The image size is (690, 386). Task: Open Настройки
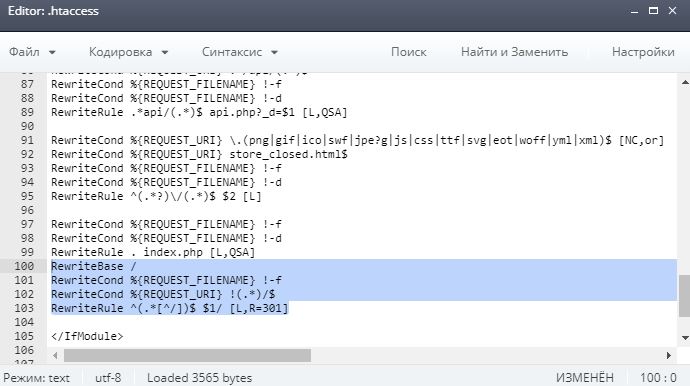coord(643,52)
